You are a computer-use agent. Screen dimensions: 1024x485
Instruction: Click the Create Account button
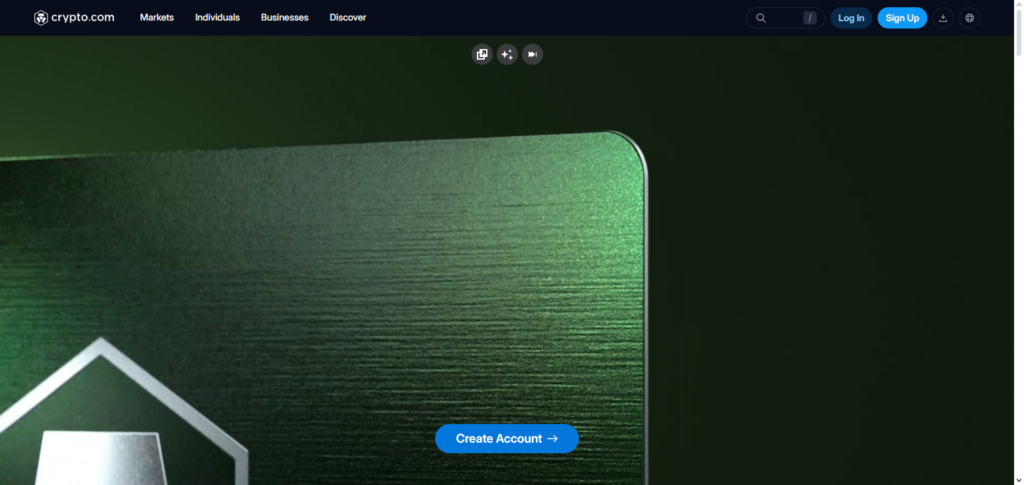tap(507, 439)
